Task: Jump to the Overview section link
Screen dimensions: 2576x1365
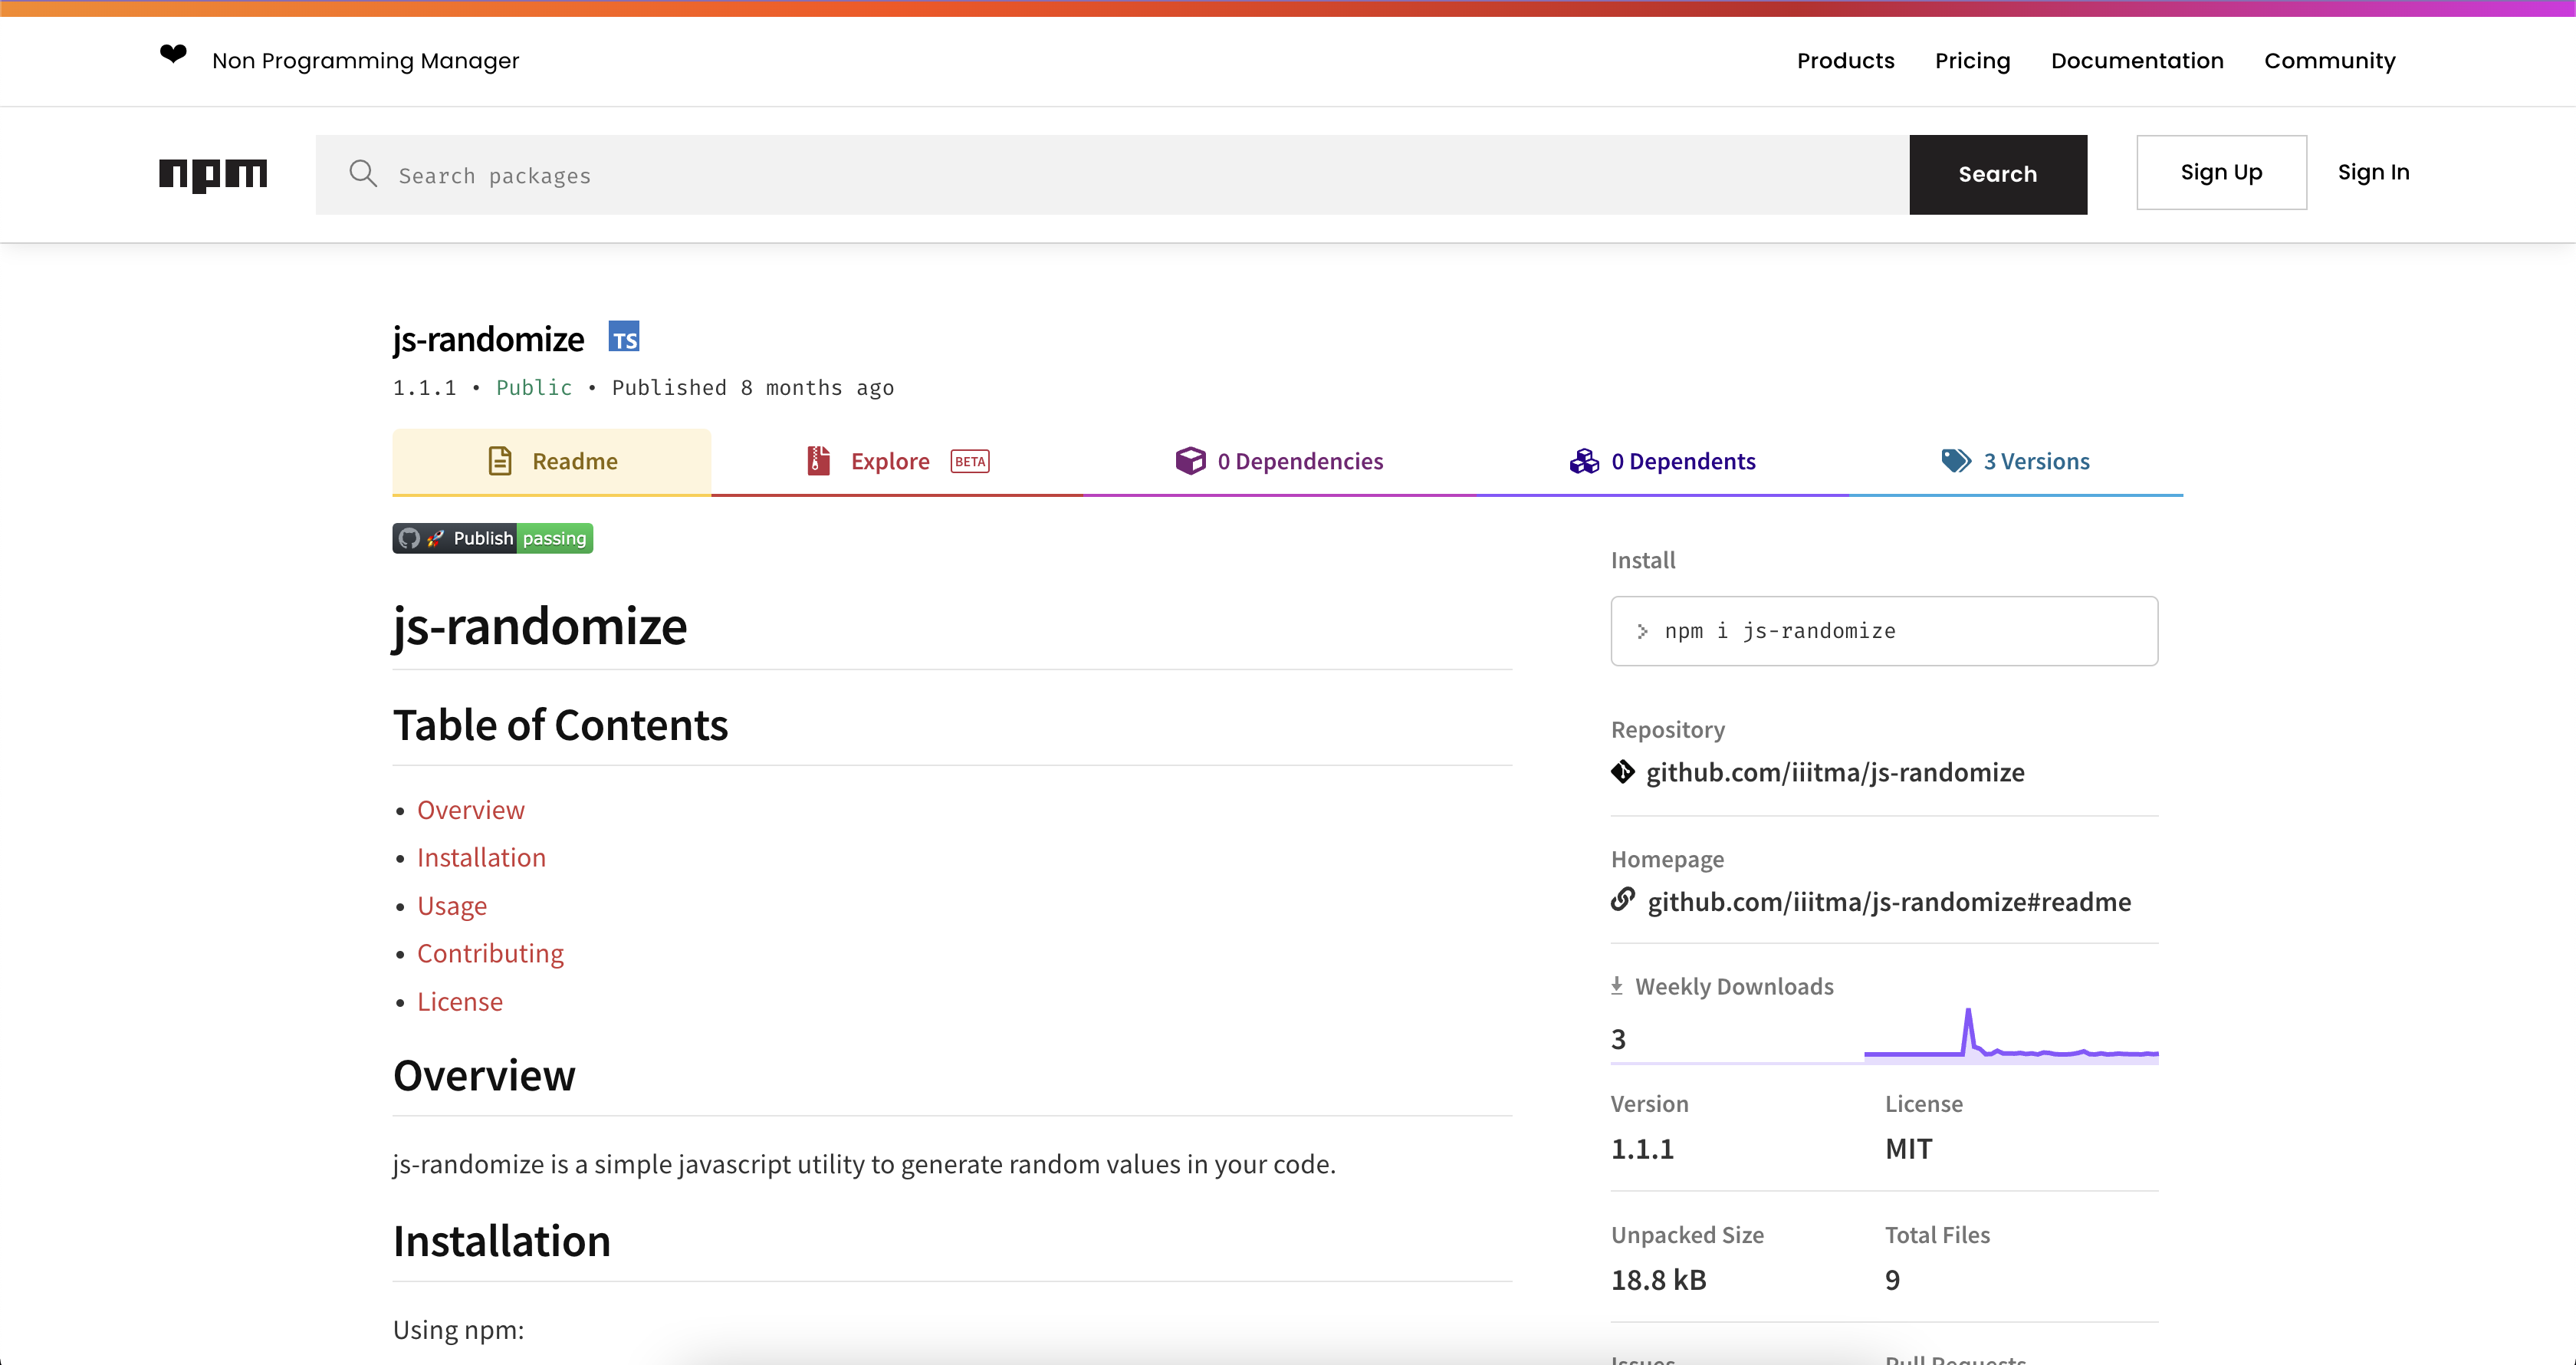Action: point(470,810)
